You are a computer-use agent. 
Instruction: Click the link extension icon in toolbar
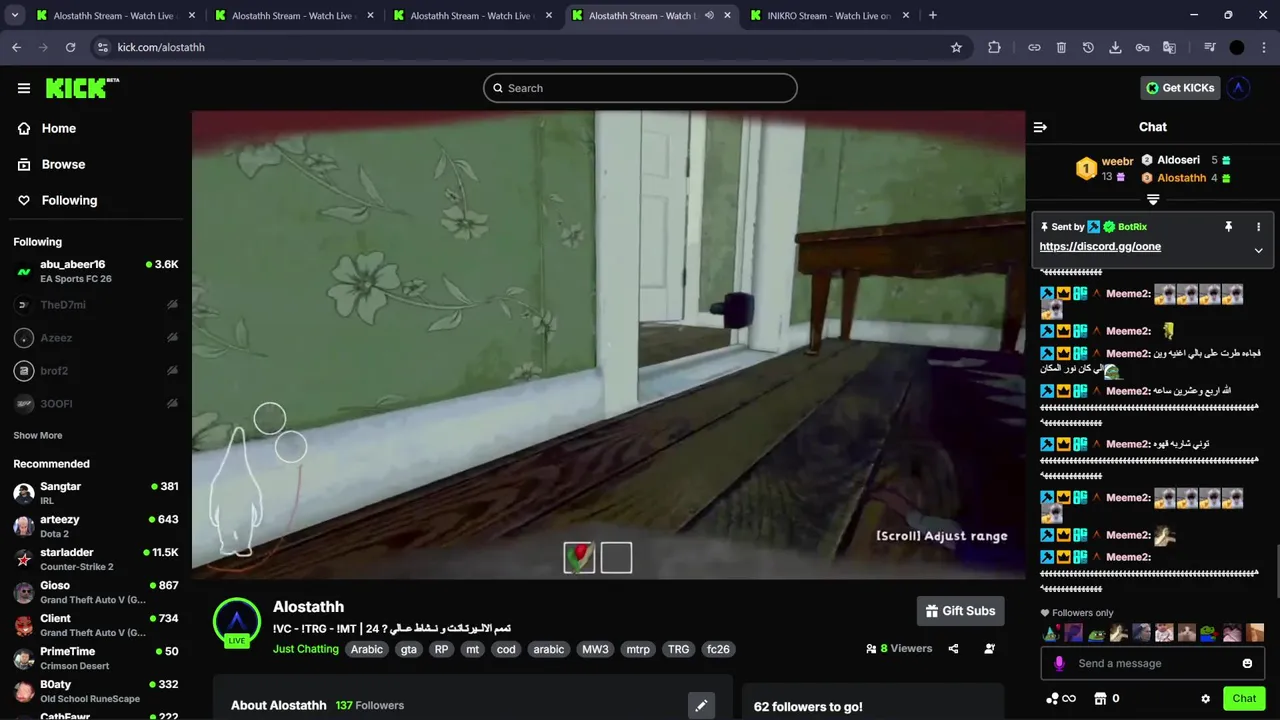1034,47
